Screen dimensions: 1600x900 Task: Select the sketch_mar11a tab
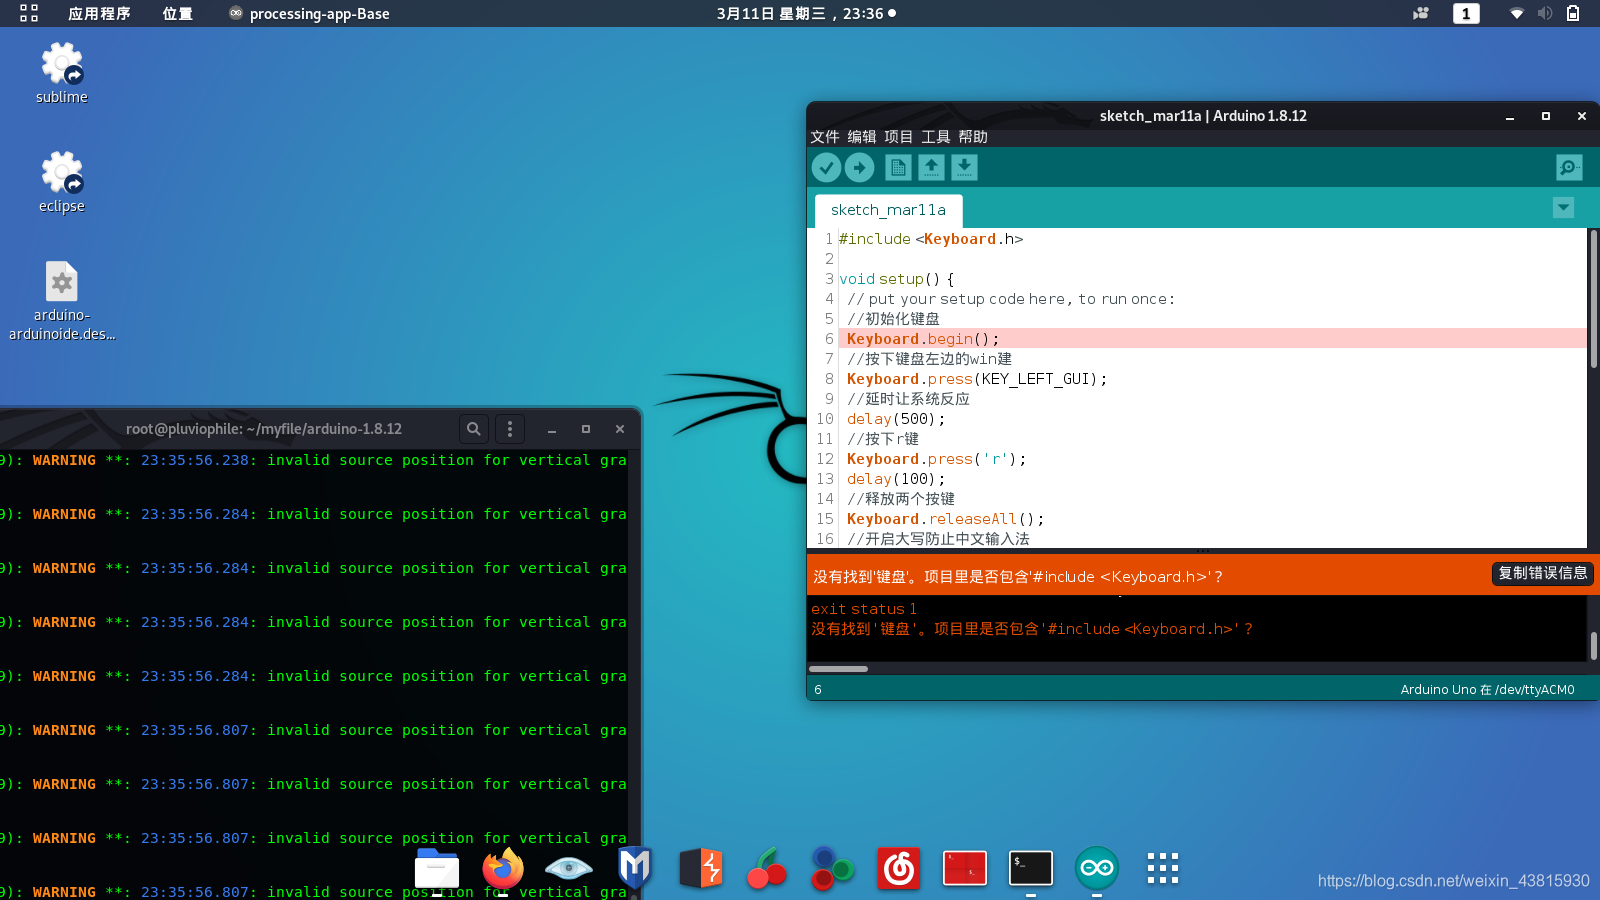coord(888,210)
